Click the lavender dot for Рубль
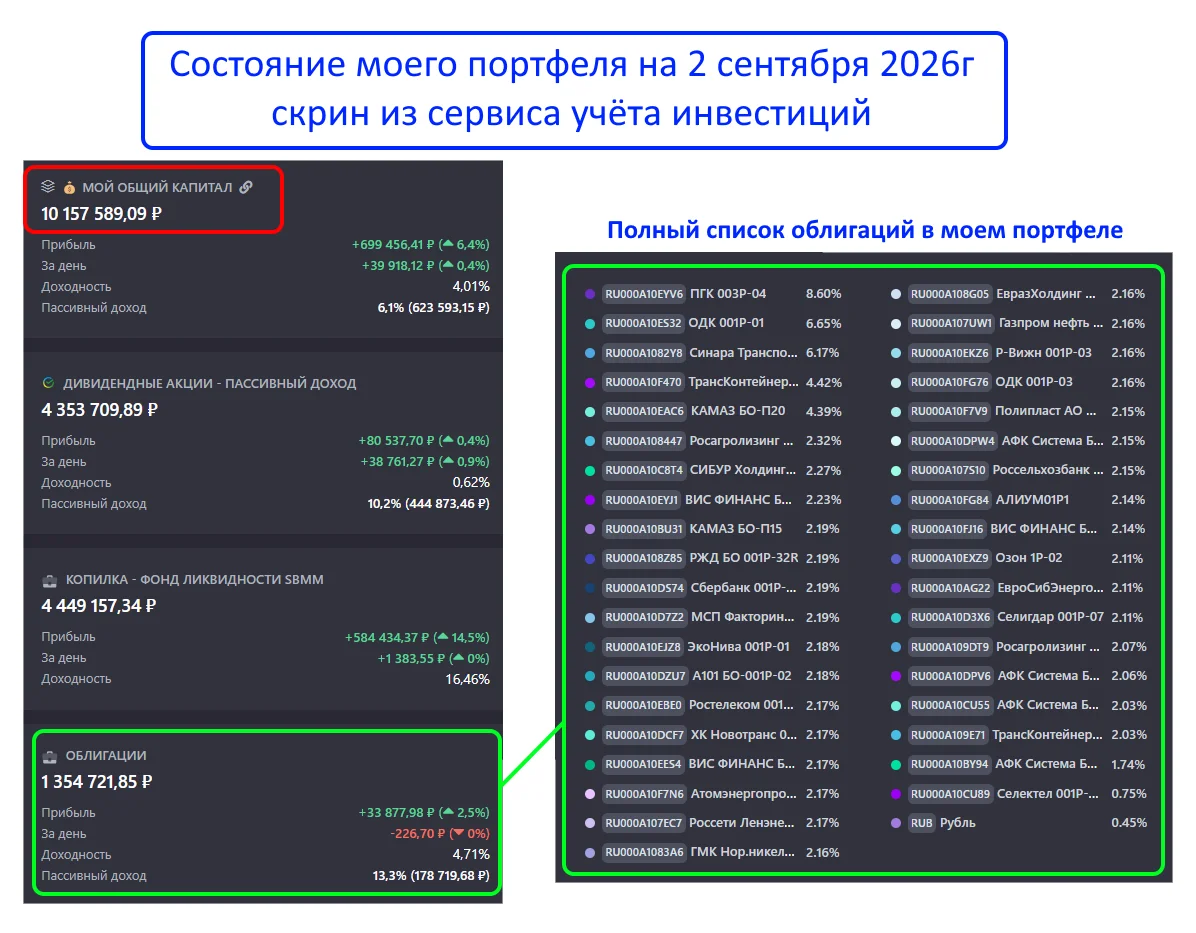1196x933 pixels. [895, 823]
